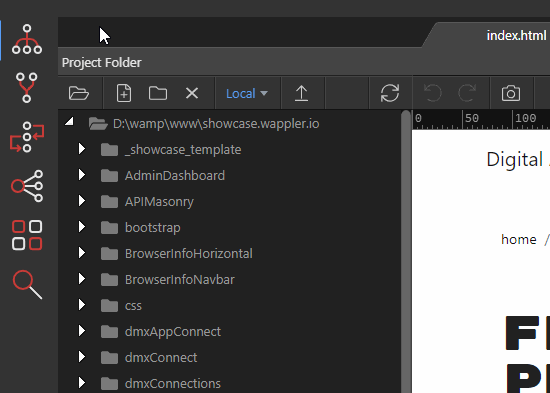The width and height of the screenshot is (550, 393).
Task: Click the X delete icon in toolbar
Action: click(192, 93)
